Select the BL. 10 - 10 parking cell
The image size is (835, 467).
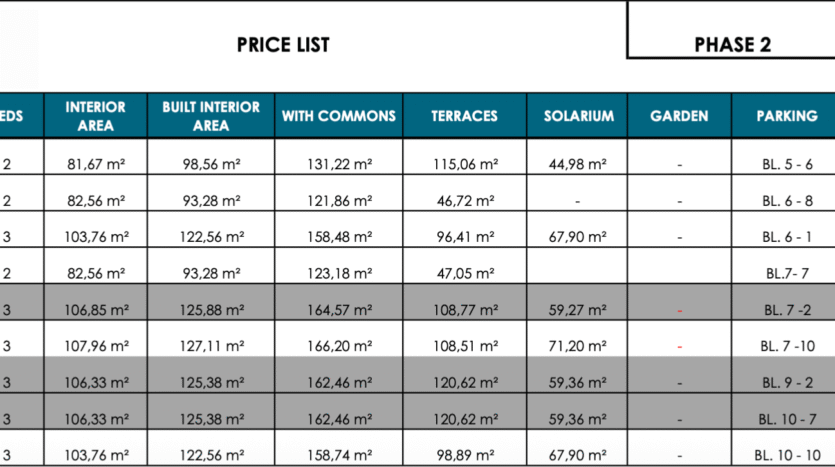click(784, 448)
